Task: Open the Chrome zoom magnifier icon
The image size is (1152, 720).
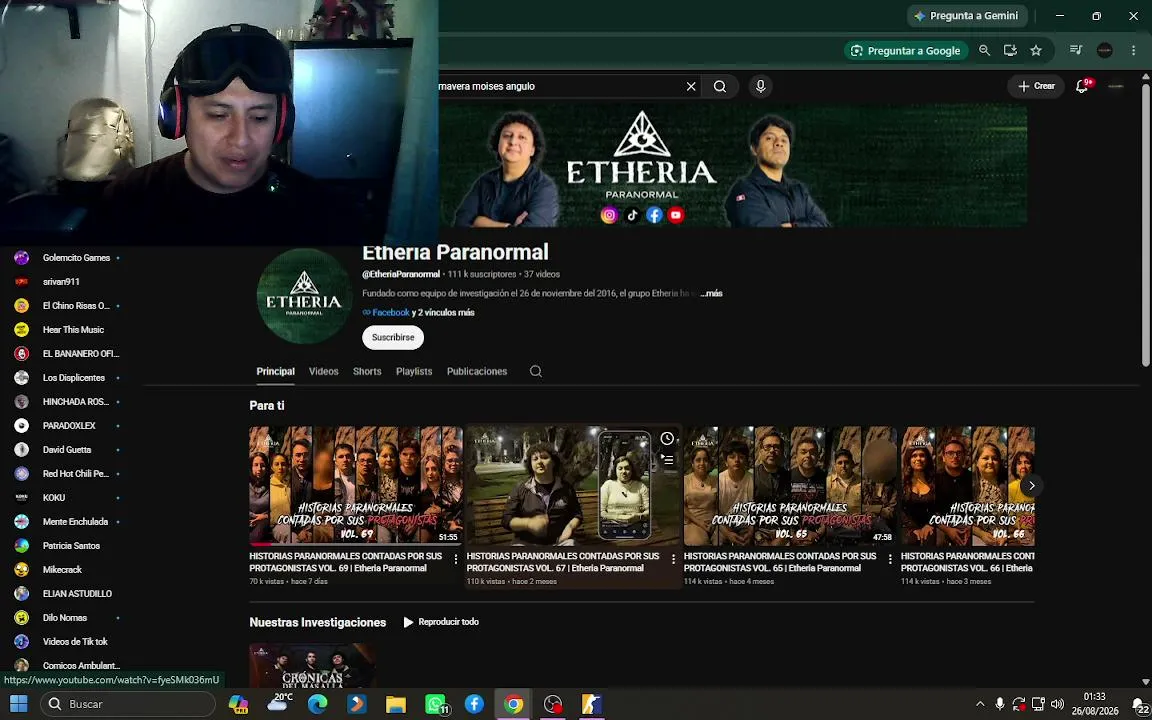Action: pos(984,51)
